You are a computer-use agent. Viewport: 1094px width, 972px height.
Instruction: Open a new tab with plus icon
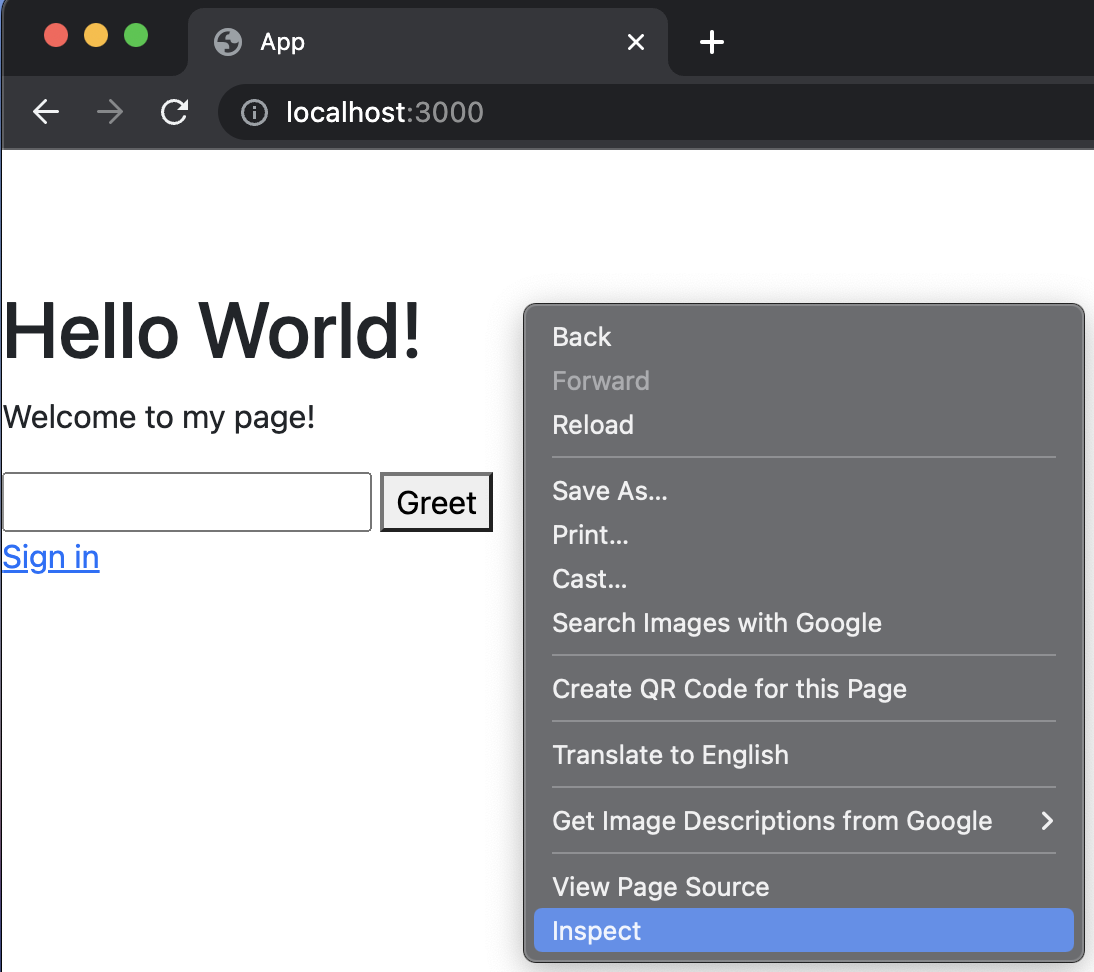711,42
